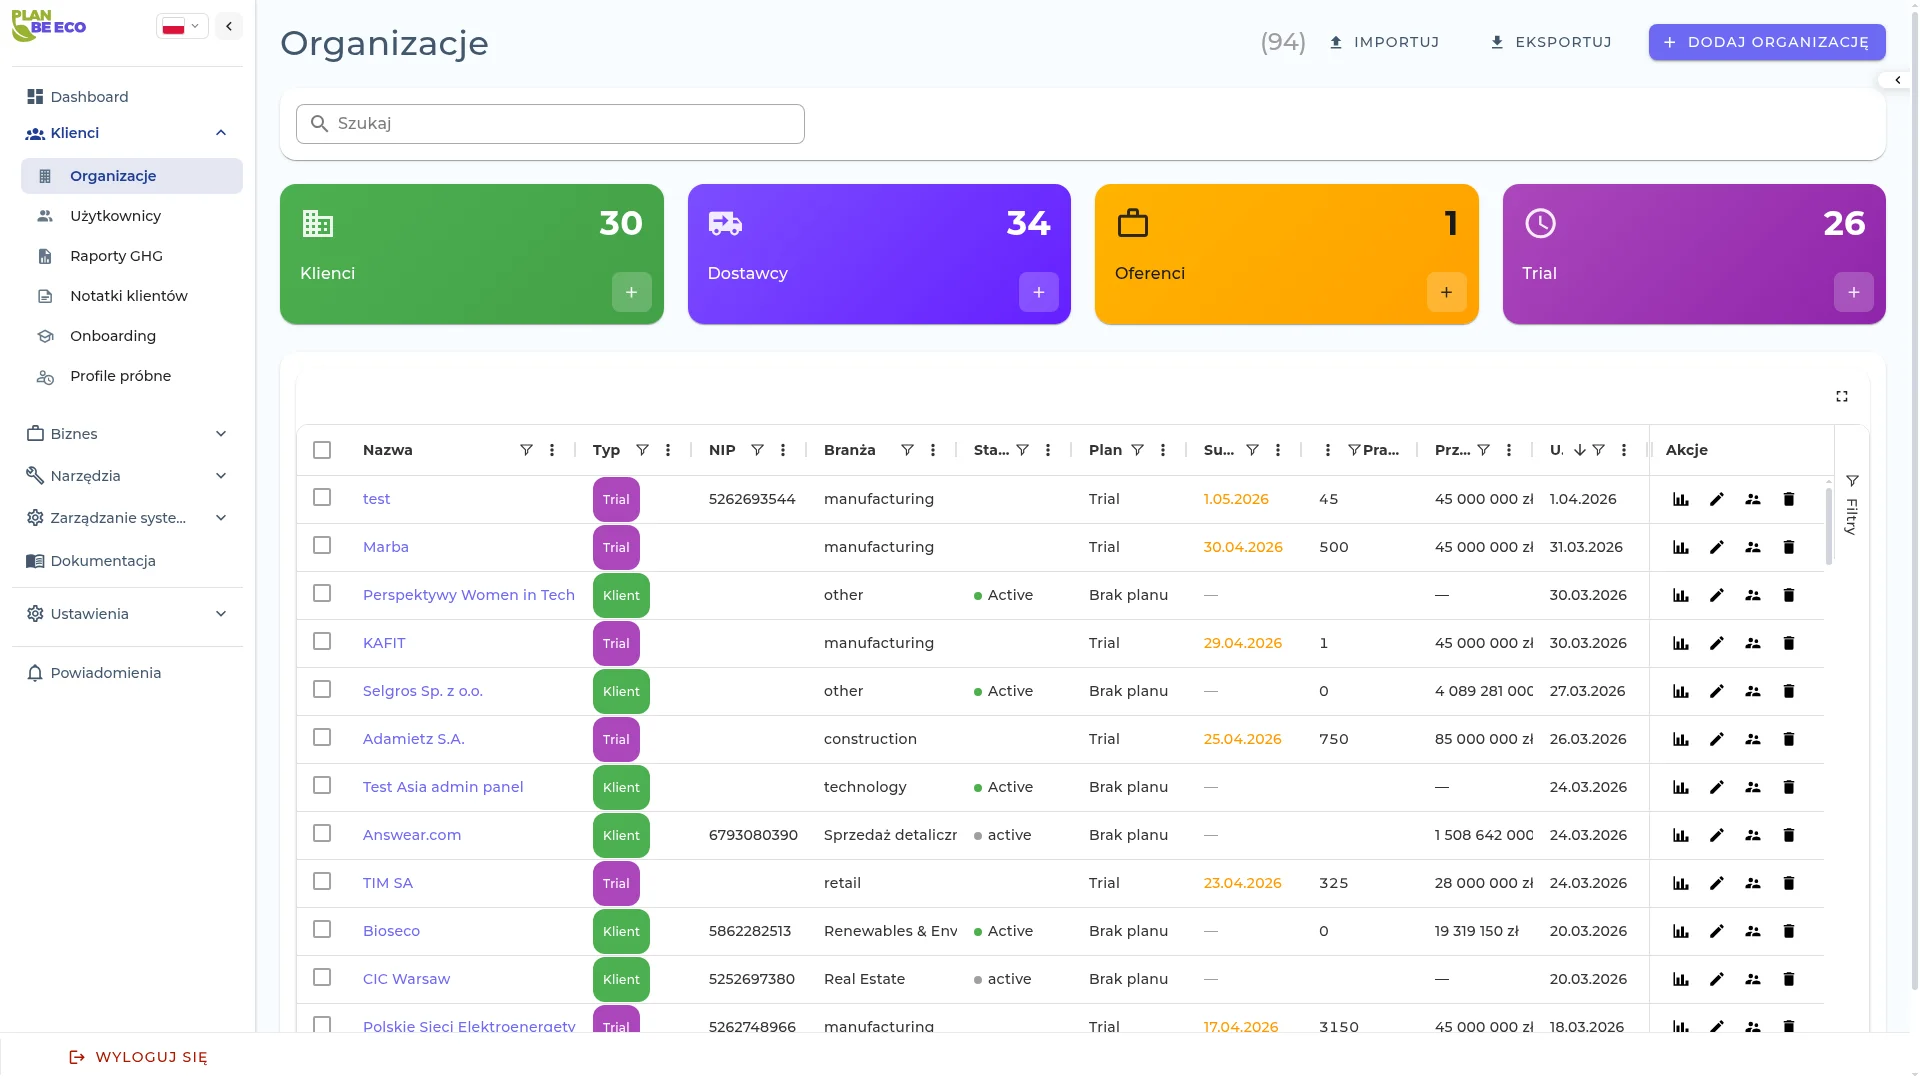The width and height of the screenshot is (1920, 1080).
Task: Open statistics chart for the test organization
Action: point(1680,498)
